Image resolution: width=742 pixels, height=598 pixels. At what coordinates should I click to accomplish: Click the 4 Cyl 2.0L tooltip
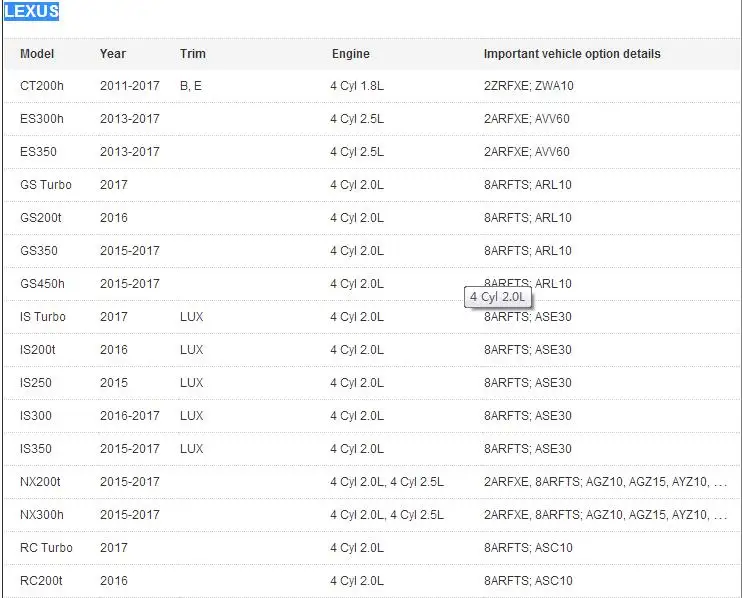[498, 297]
